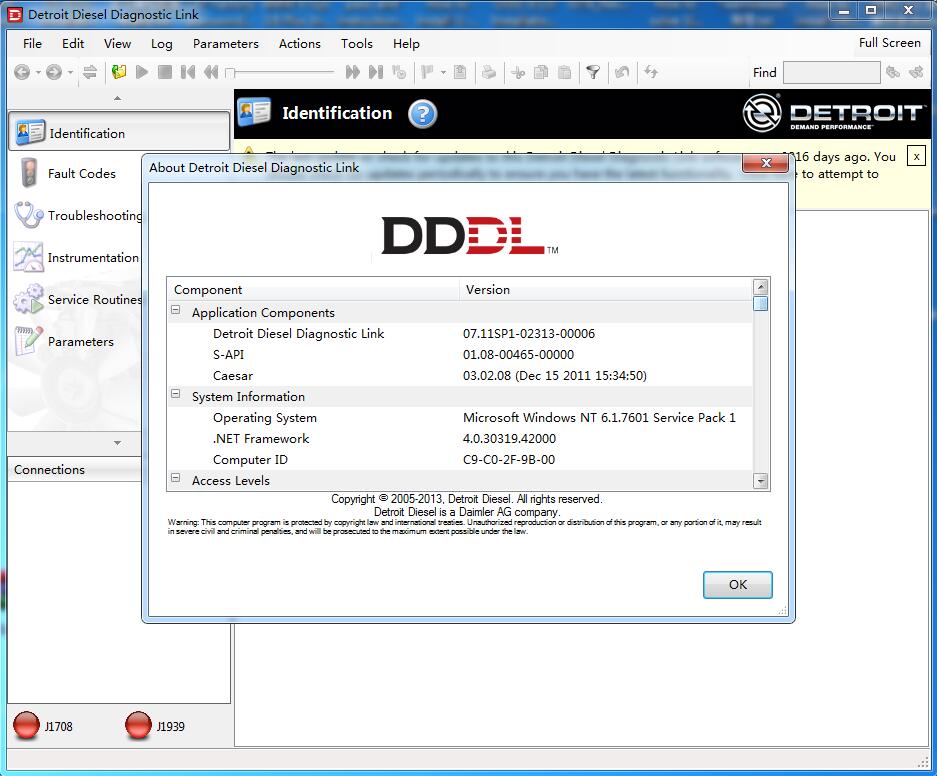Dismiss the yellow update notice with x

coord(916,156)
